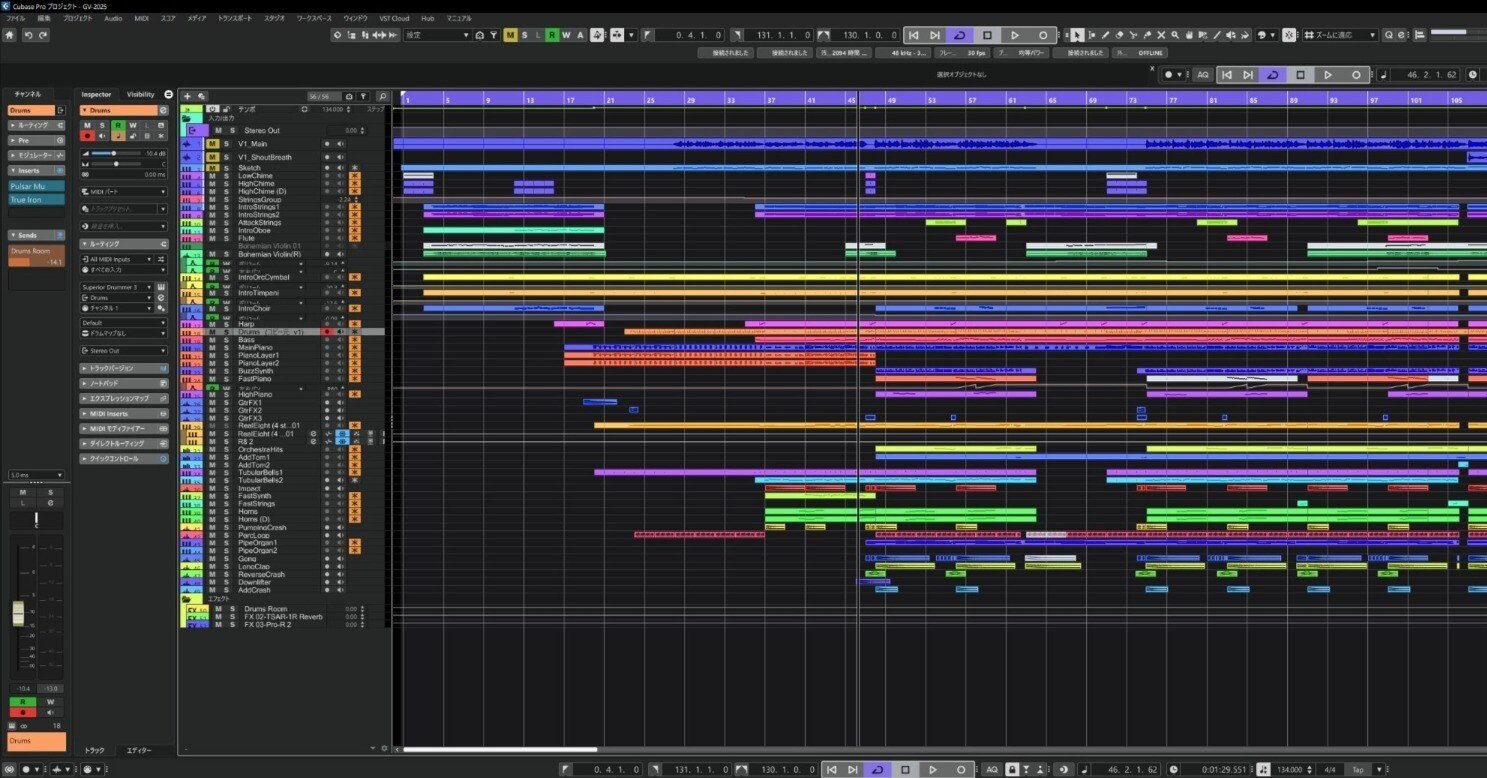Viewport: 1487px width, 778px height.
Task: Adjust the Drums channel volume fader
Action: (x=18, y=613)
